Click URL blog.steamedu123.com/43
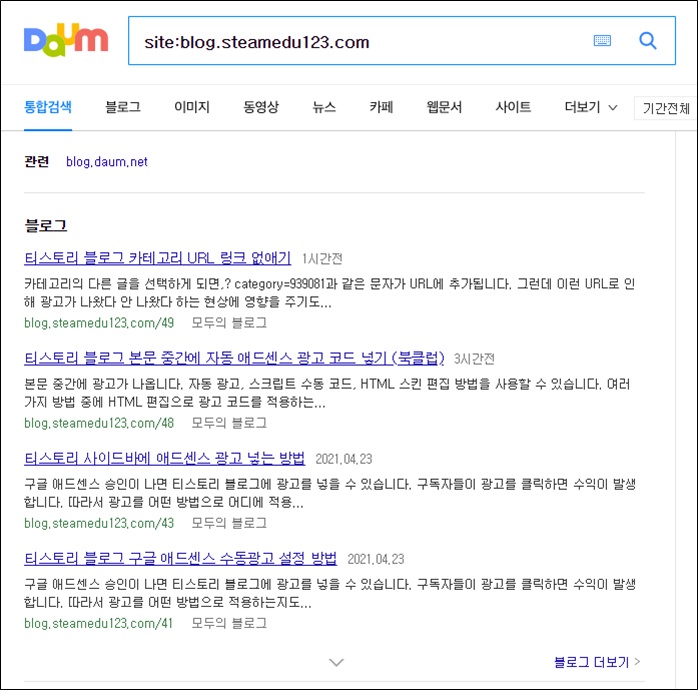This screenshot has height=690, width=698. click(99, 523)
